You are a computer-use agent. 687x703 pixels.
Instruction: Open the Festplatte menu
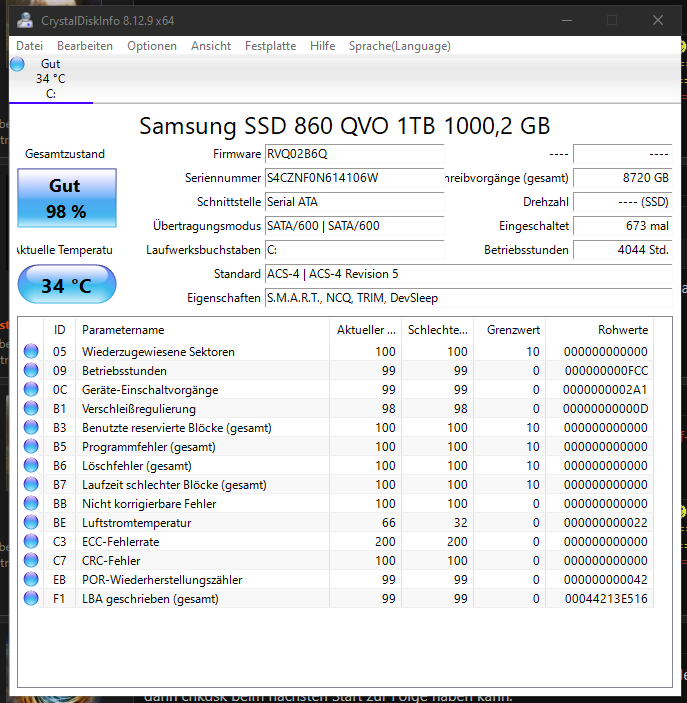[270, 46]
